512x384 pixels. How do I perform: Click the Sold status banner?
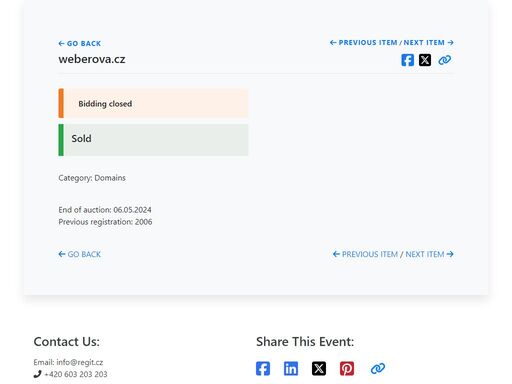tap(153, 140)
